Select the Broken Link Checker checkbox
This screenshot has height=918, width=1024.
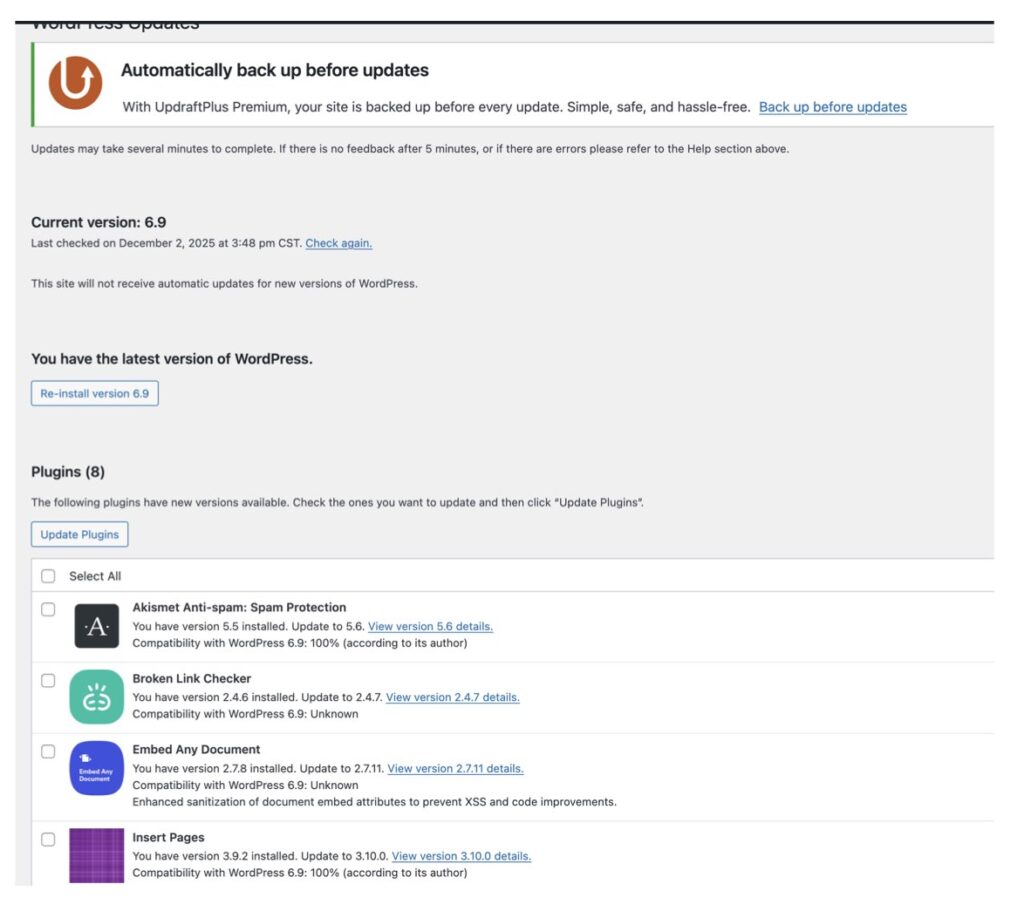coord(48,680)
